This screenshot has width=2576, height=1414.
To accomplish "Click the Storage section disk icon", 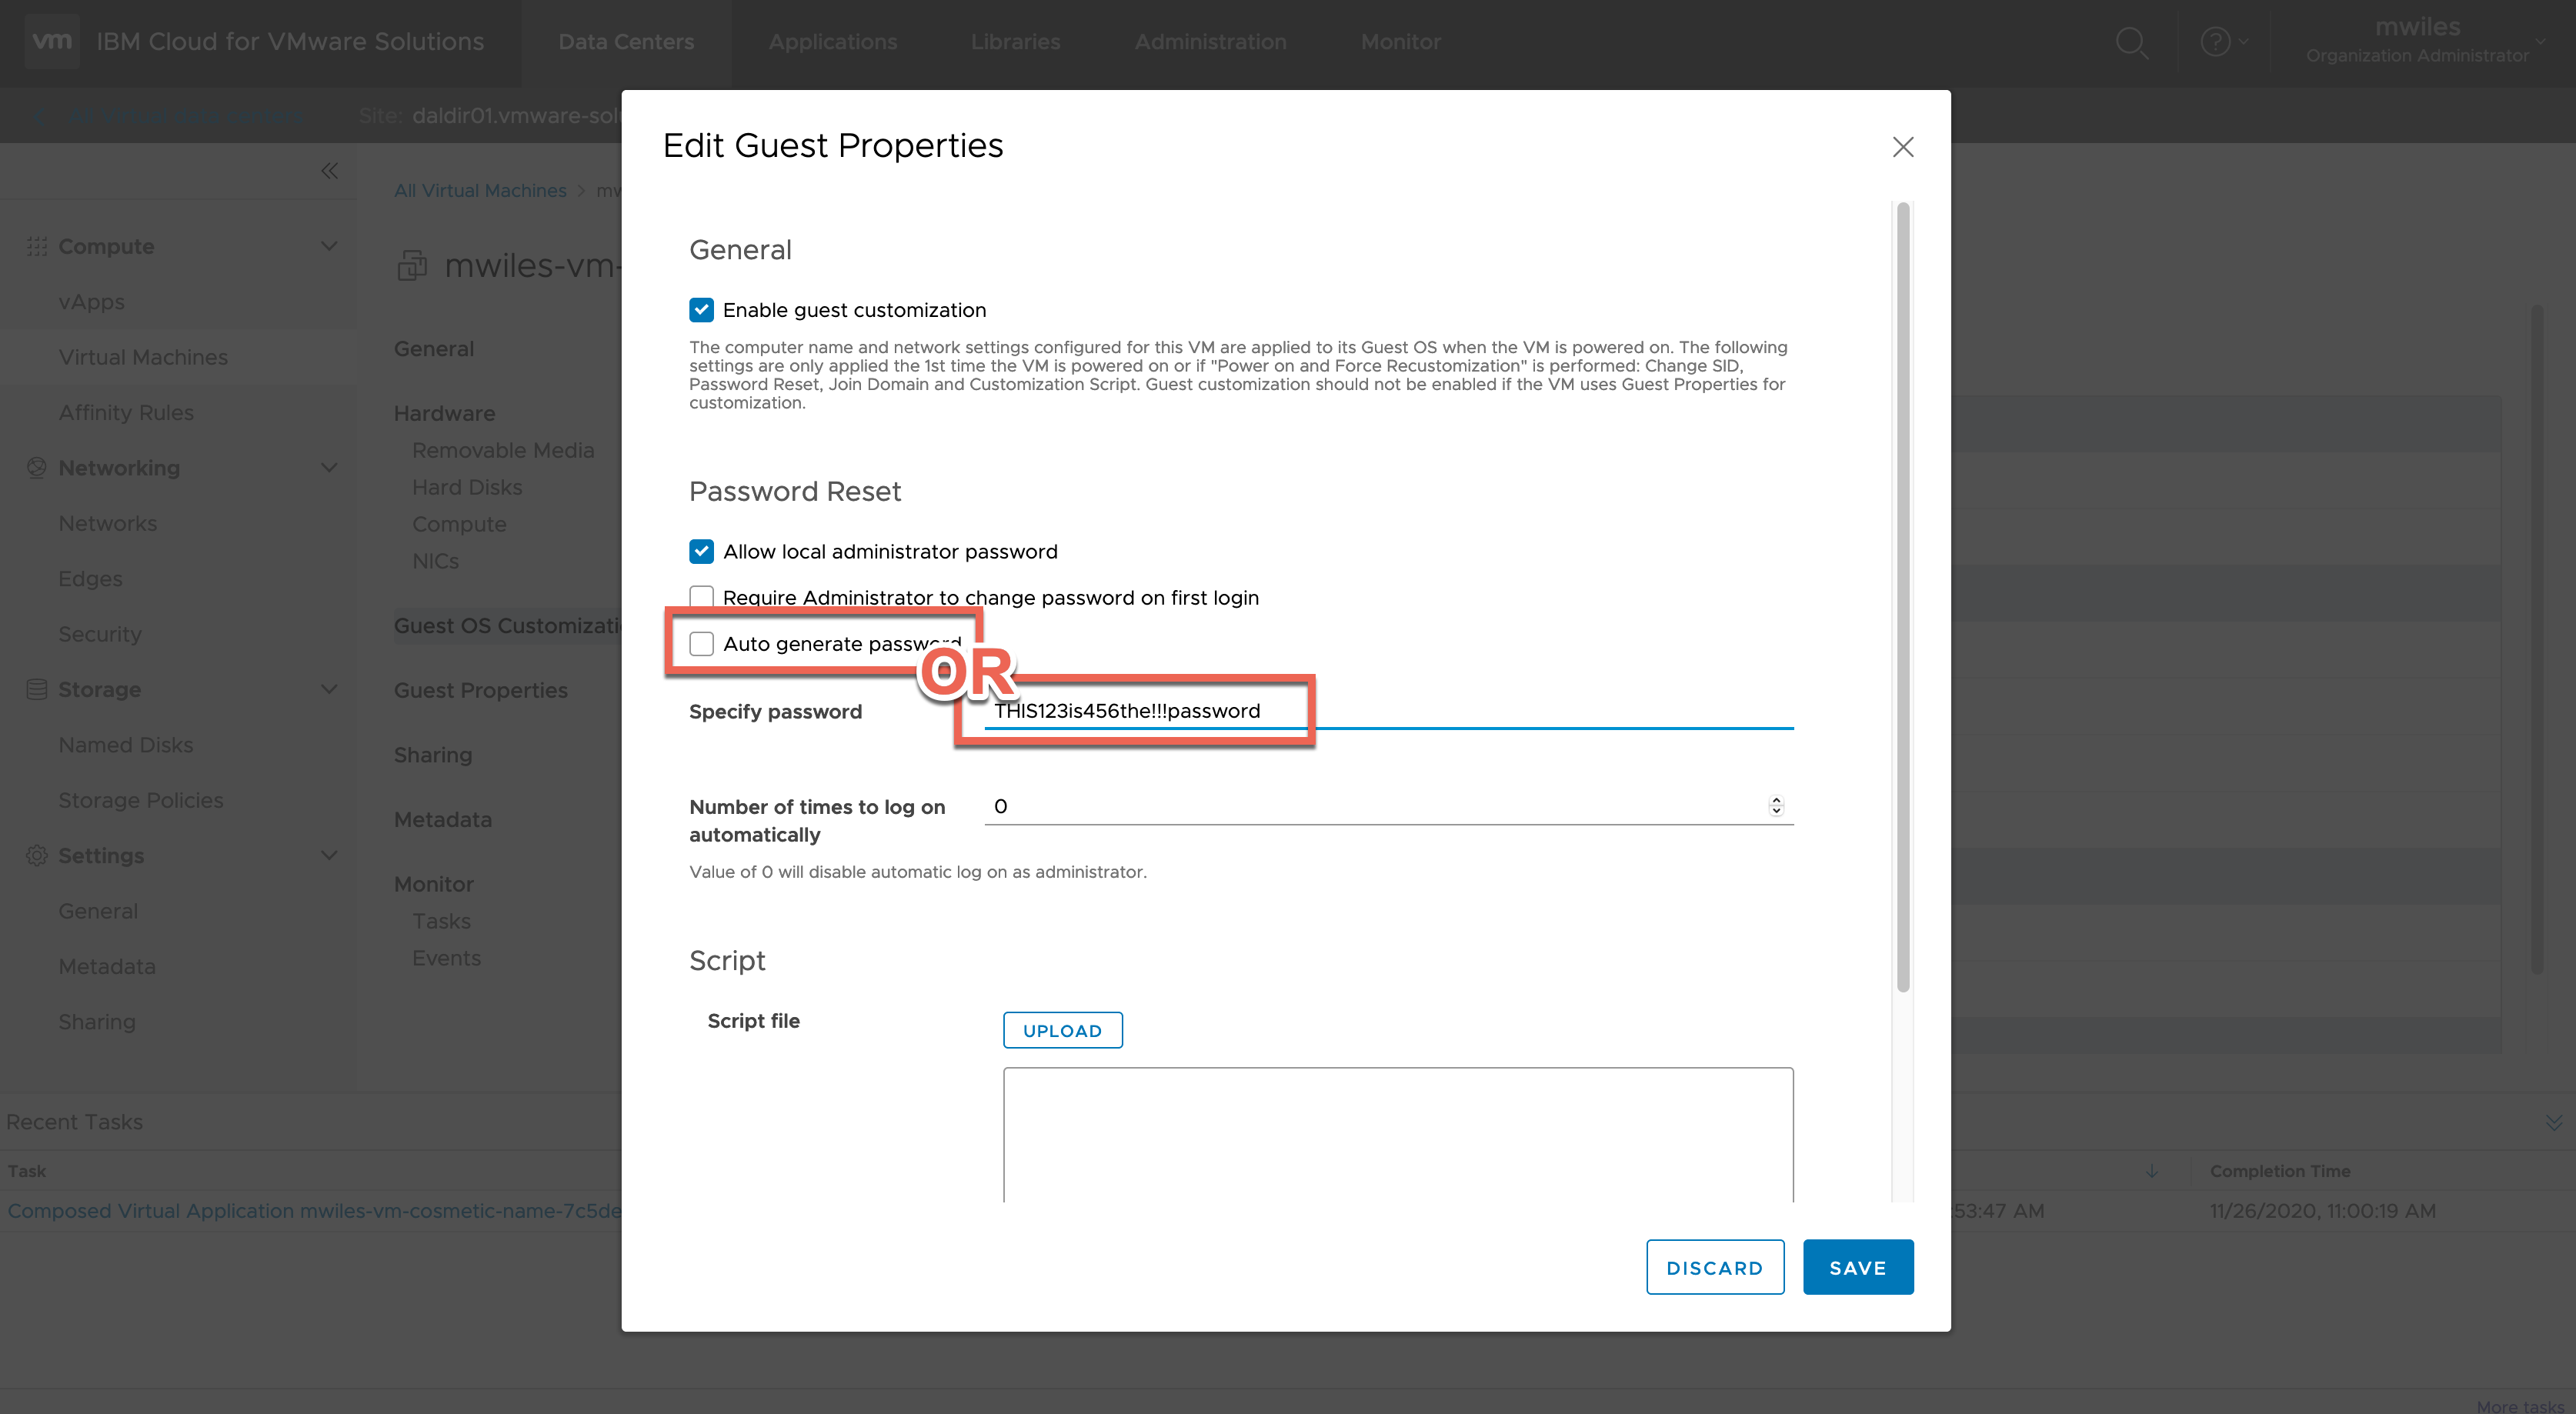I will [37, 689].
